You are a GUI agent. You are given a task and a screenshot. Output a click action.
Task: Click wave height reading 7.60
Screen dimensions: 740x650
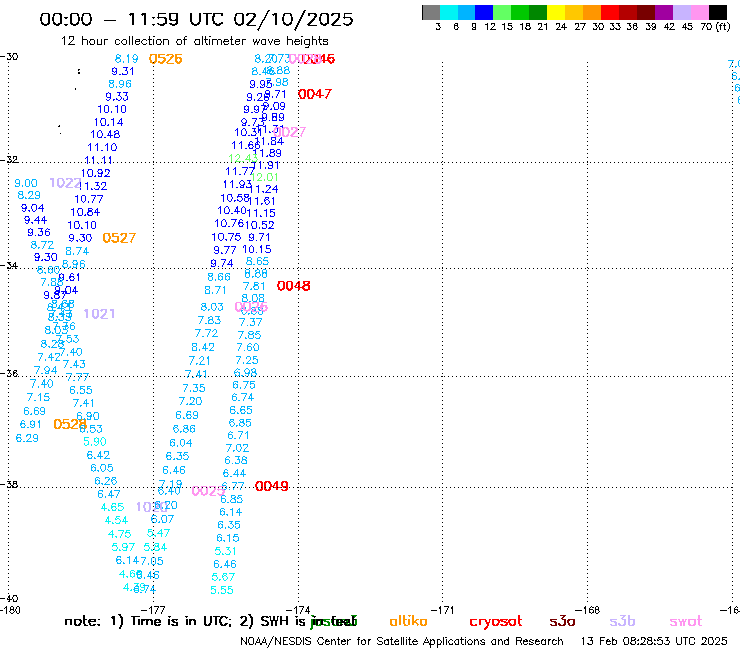(248, 347)
